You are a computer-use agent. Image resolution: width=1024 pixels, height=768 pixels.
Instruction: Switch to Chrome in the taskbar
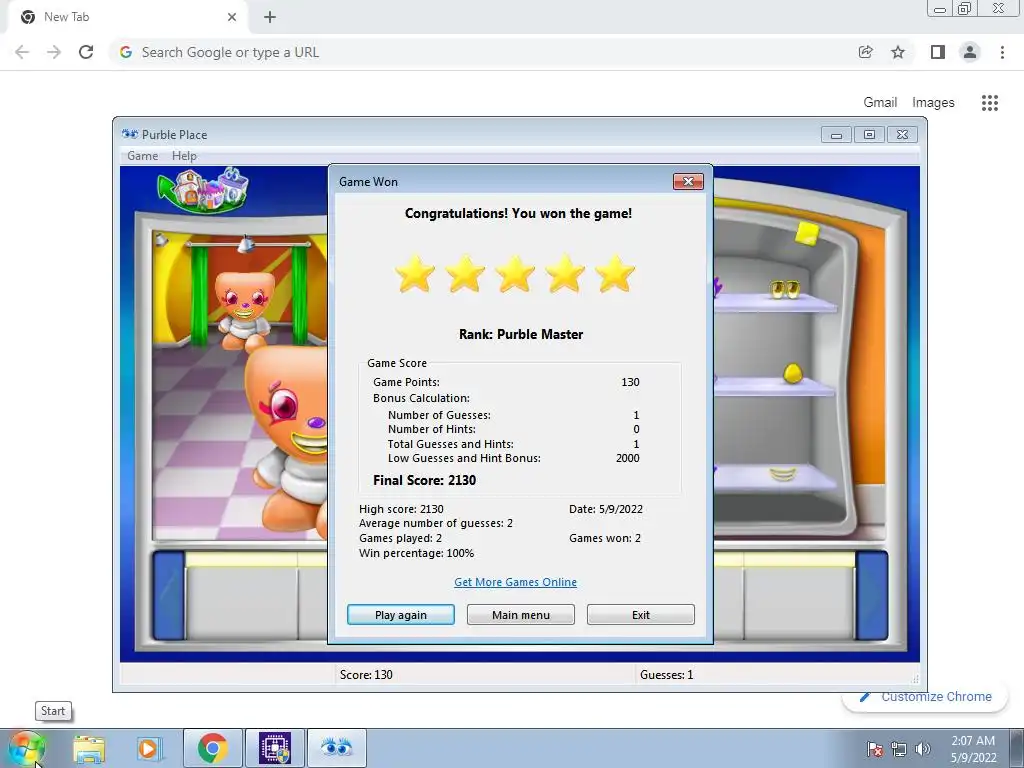coord(212,748)
